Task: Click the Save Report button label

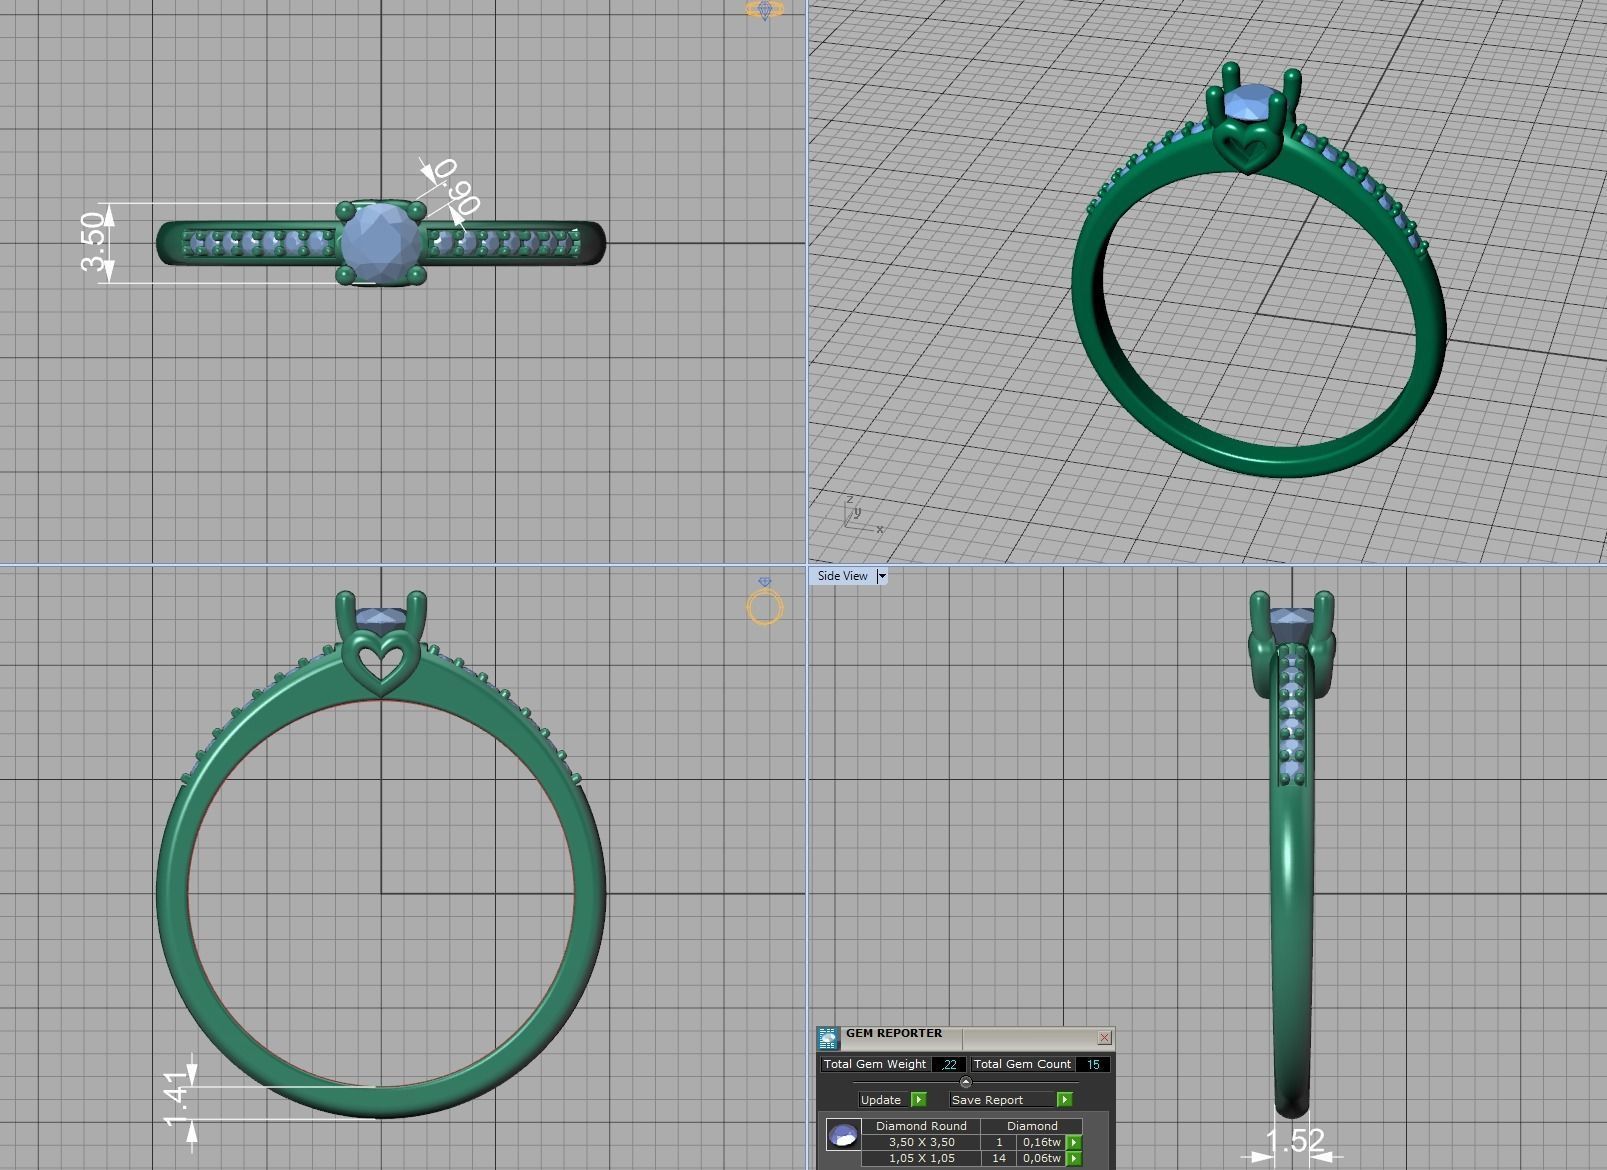Action: tap(987, 1100)
